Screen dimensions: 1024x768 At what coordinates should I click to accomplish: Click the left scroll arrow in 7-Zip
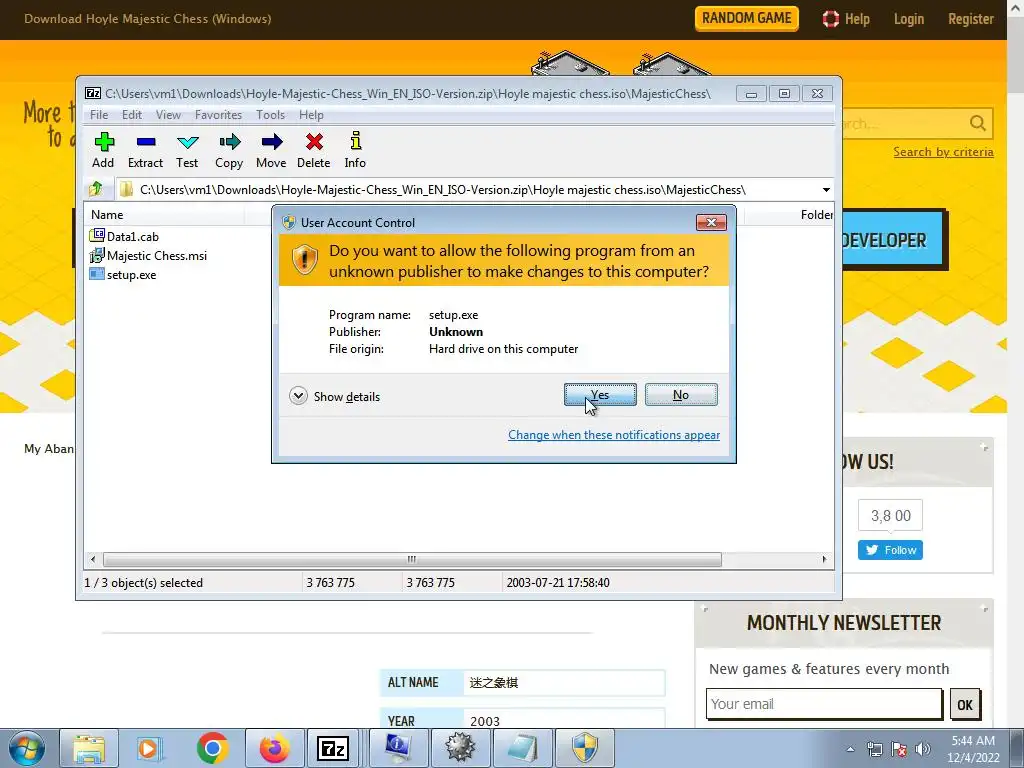coord(93,560)
